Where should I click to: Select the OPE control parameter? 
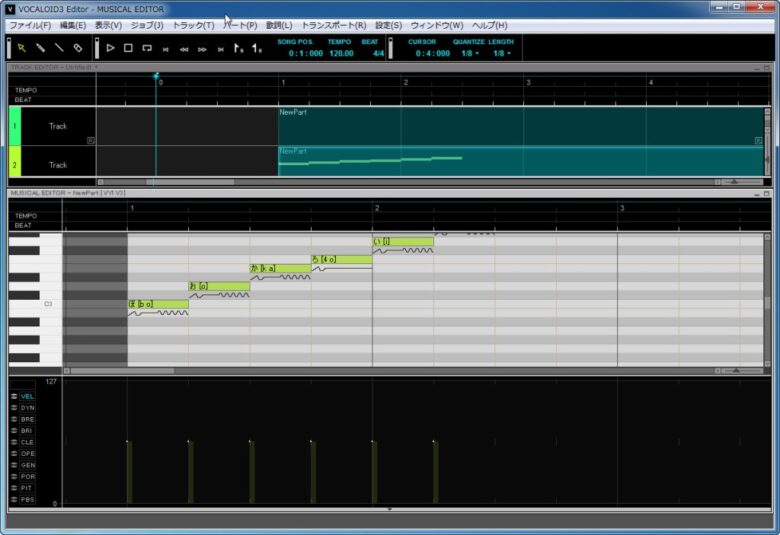pyautogui.click(x=27, y=453)
